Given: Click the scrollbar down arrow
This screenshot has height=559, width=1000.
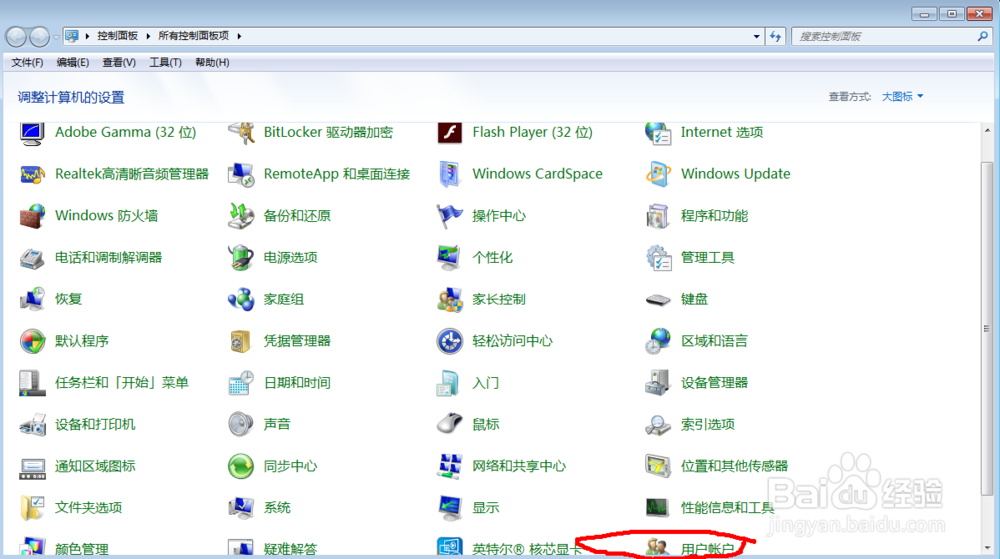Looking at the screenshot, I should 987,548.
